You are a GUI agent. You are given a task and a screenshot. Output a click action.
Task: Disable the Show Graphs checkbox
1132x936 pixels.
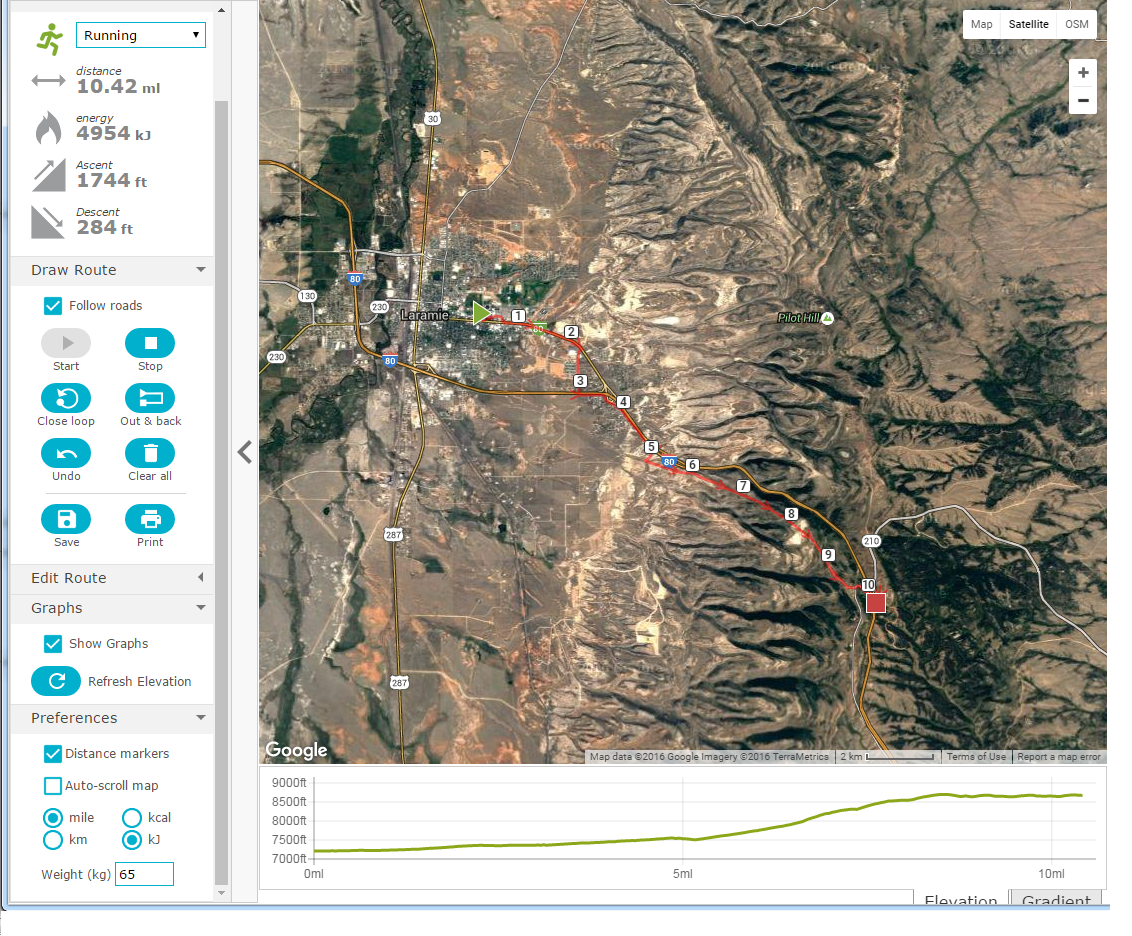(x=53, y=644)
